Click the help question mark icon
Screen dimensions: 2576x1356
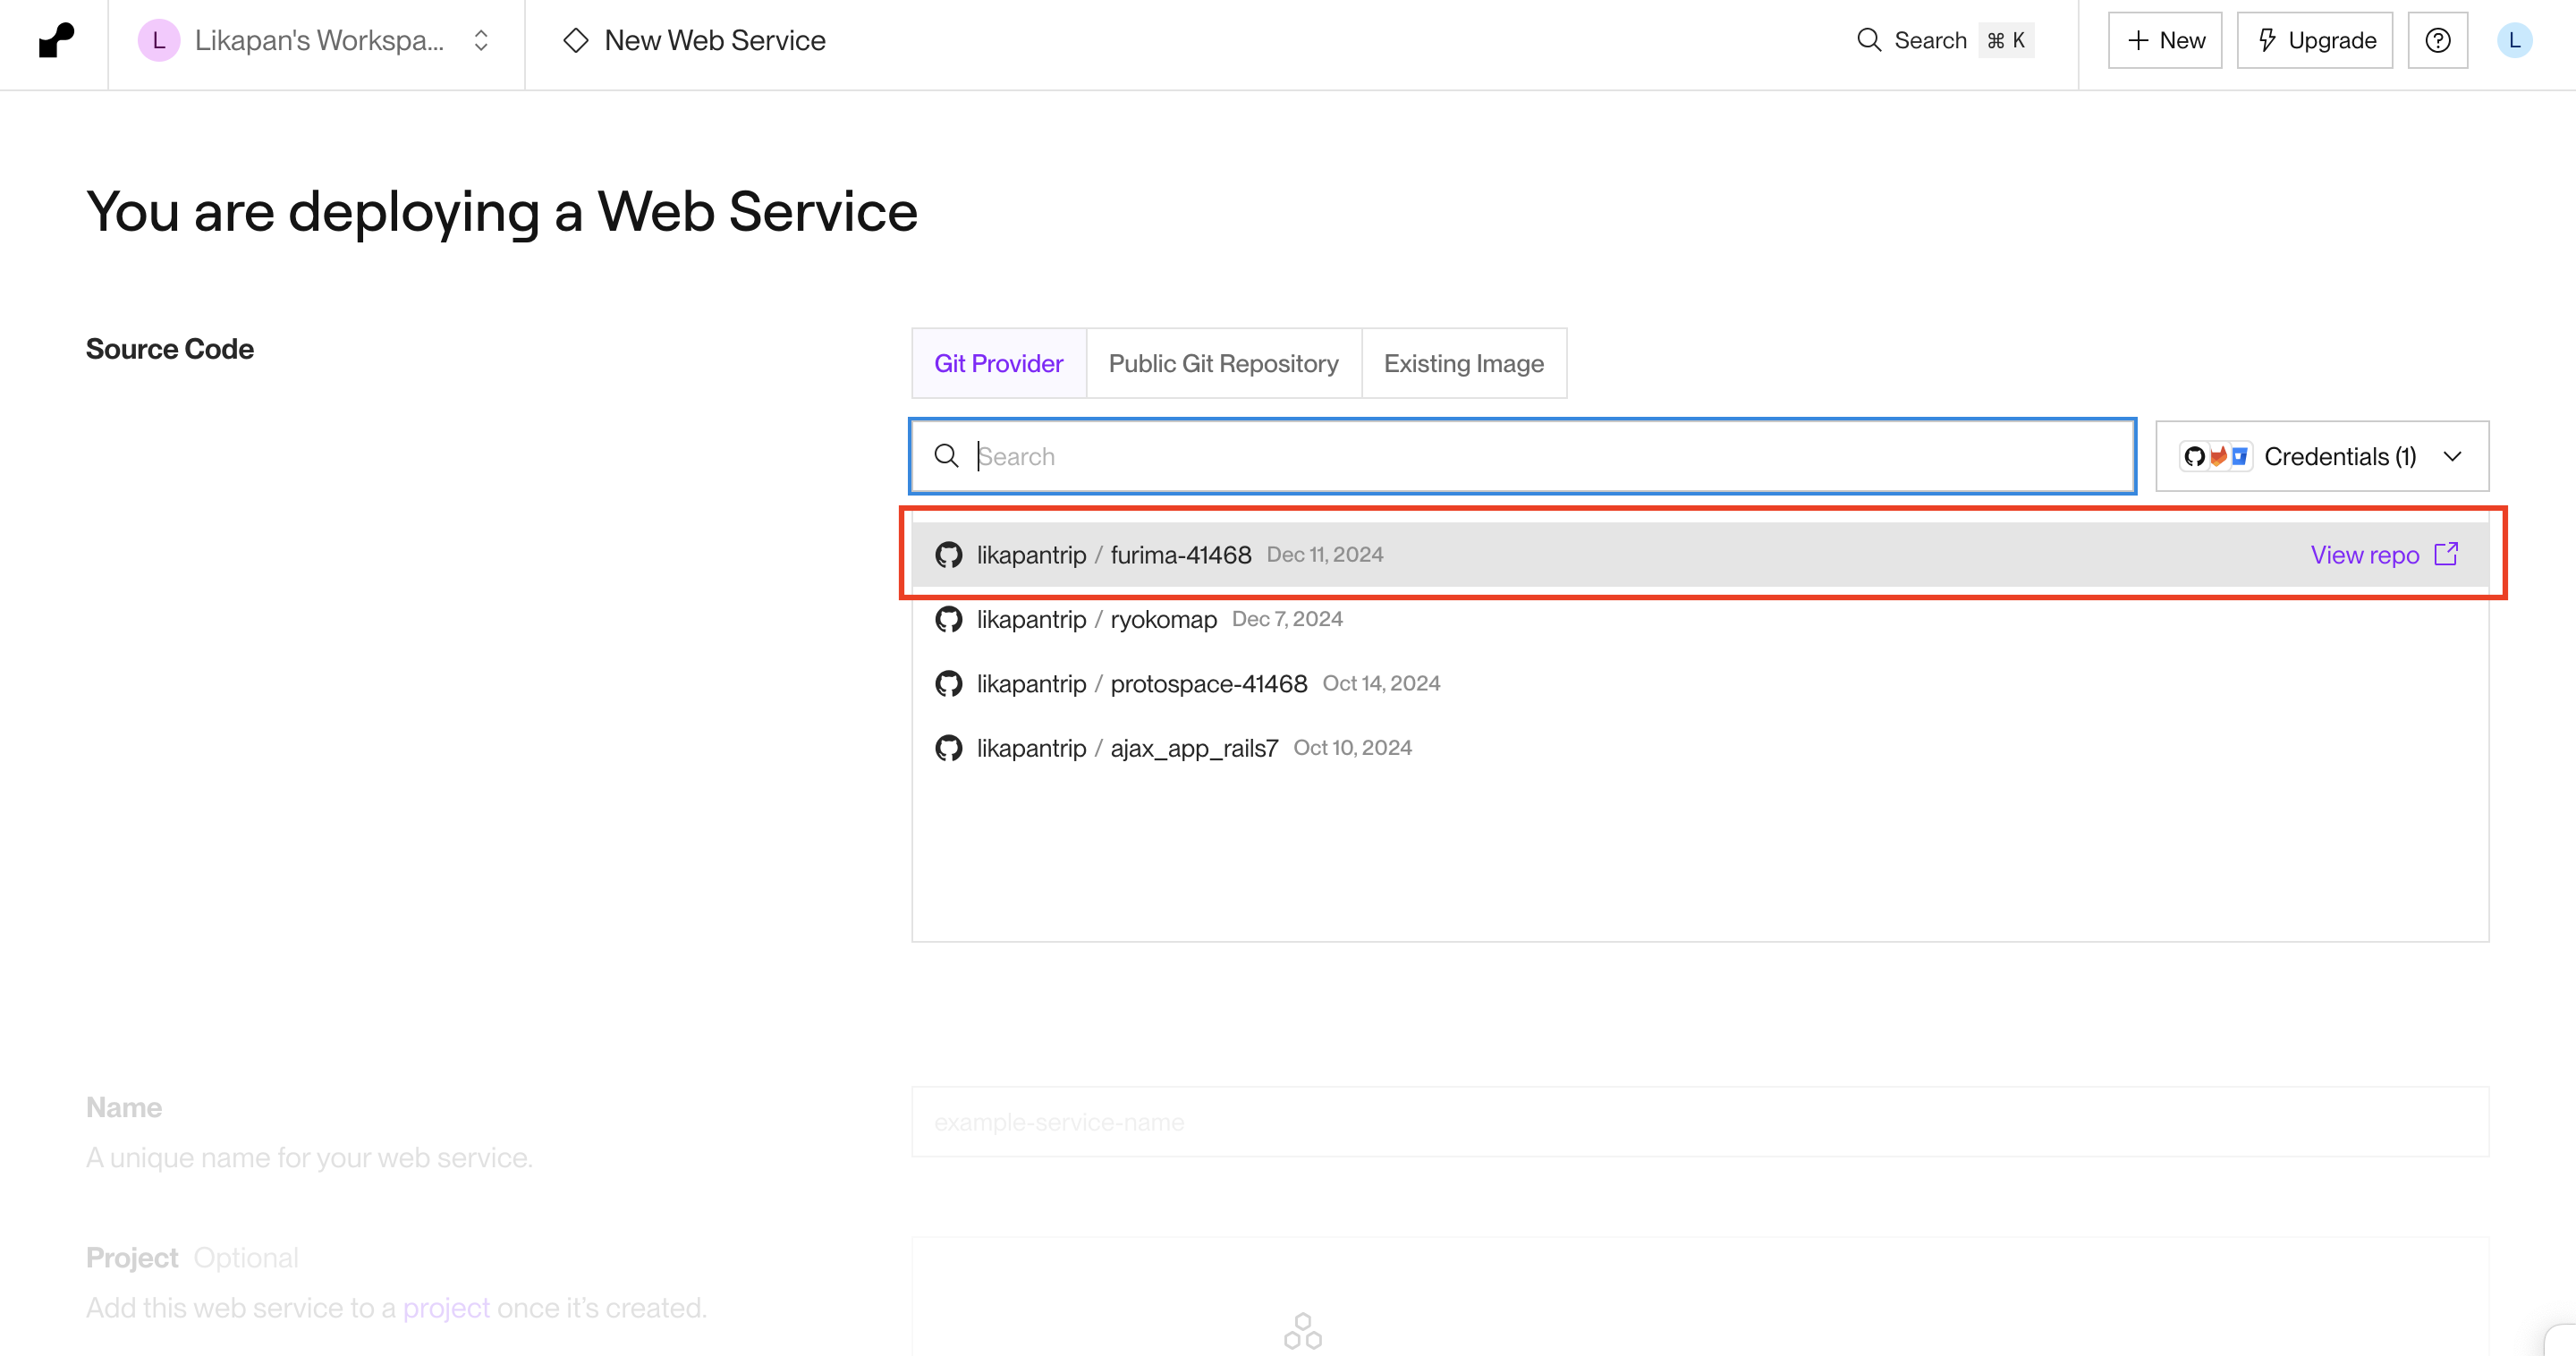2437,40
